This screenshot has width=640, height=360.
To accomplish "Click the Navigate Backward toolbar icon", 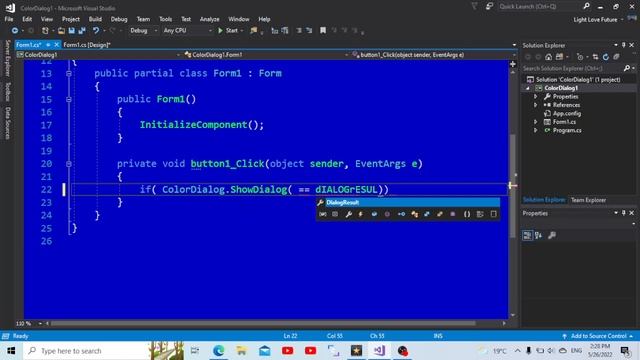I will (x=15, y=31).
